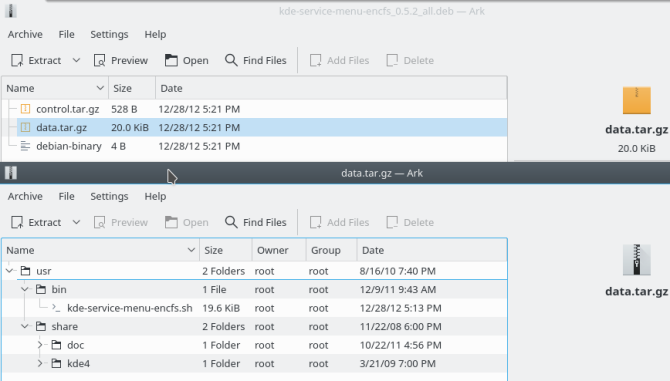
Task: Open File menu in data.tar.gz window
Action: point(67,196)
